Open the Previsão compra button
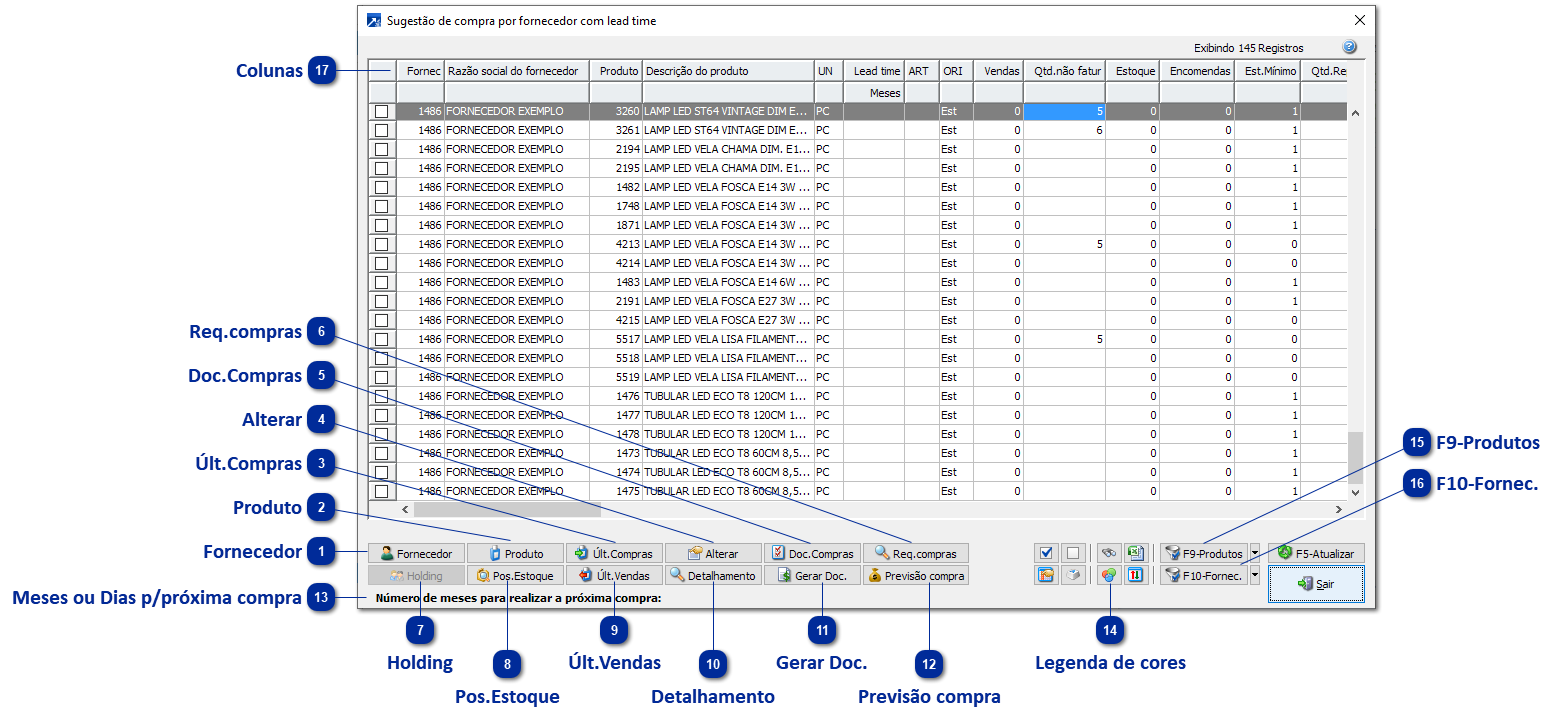The height and width of the screenshot is (725, 1556). coord(916,576)
